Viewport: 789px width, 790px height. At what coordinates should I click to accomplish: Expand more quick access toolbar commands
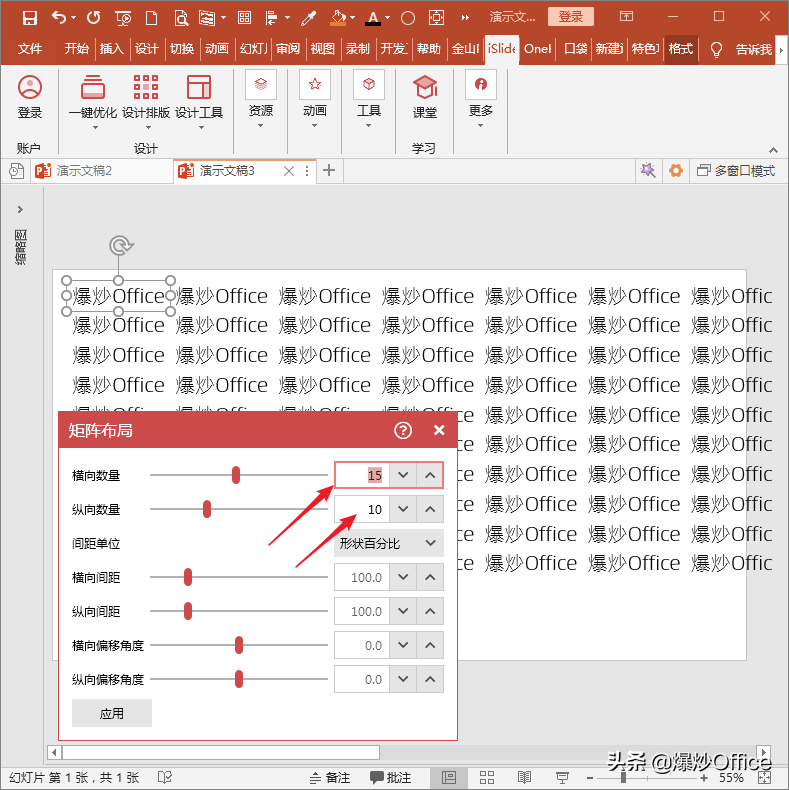[465, 18]
